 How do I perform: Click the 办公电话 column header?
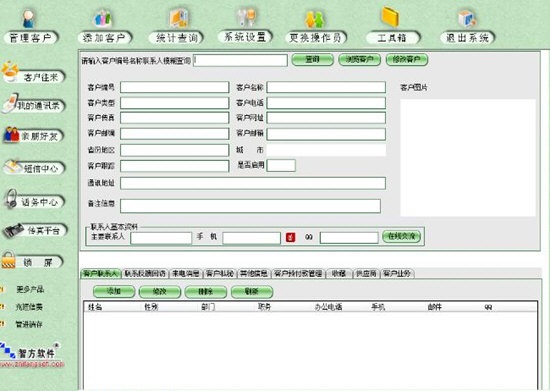[x=328, y=307]
